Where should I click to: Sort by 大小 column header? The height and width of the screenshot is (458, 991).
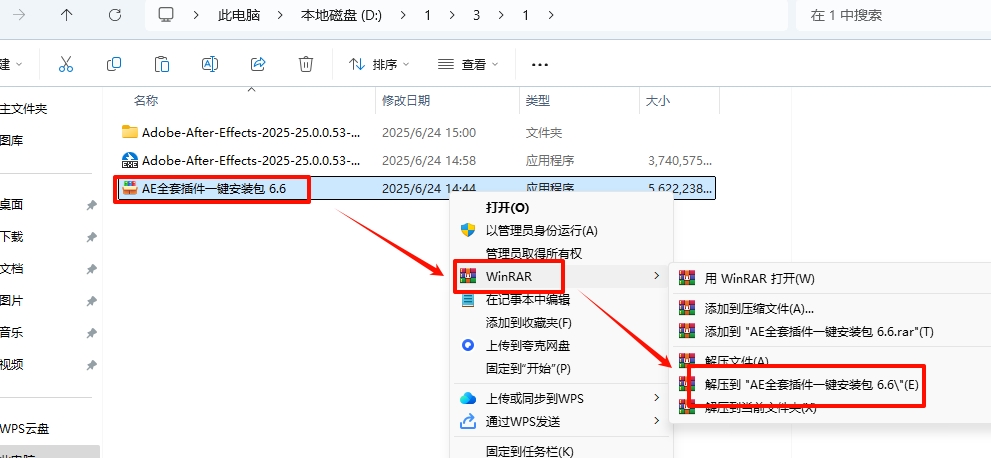click(658, 100)
